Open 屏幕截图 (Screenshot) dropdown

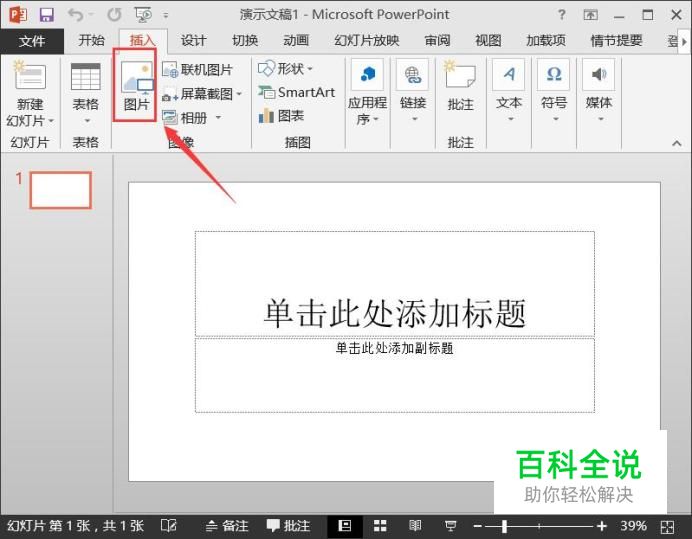[x=203, y=94]
